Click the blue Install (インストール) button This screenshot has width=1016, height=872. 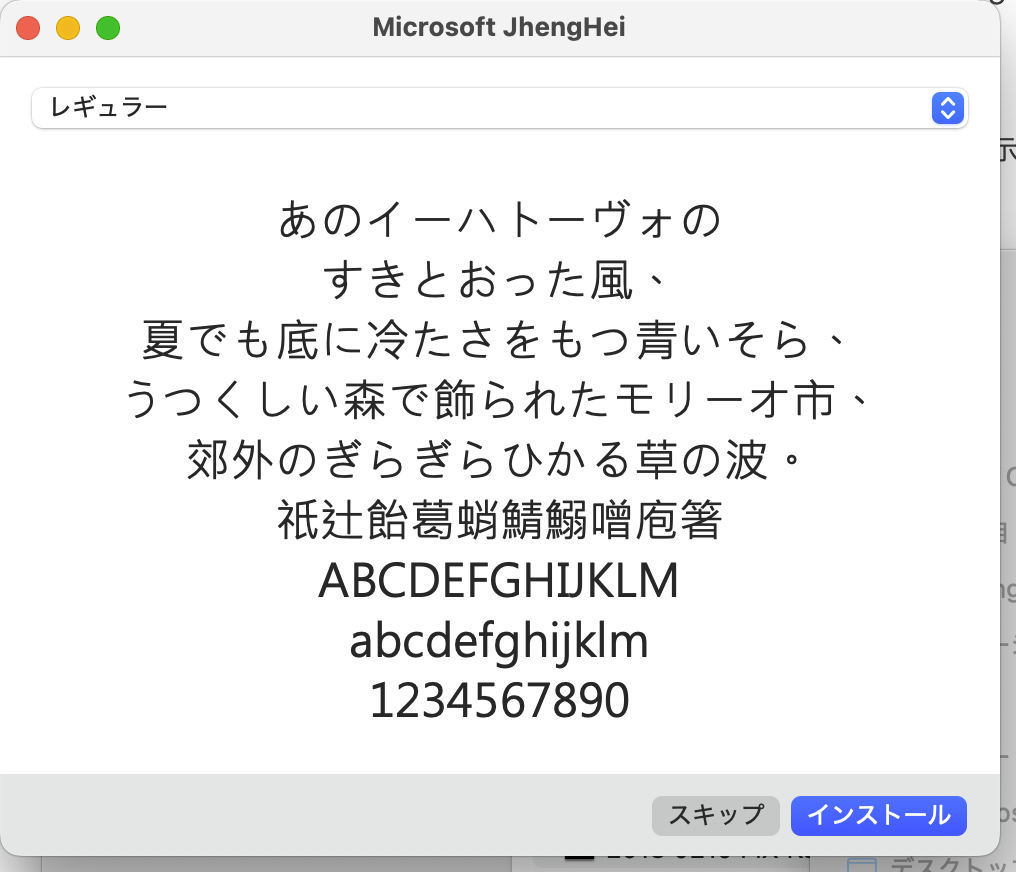(878, 815)
